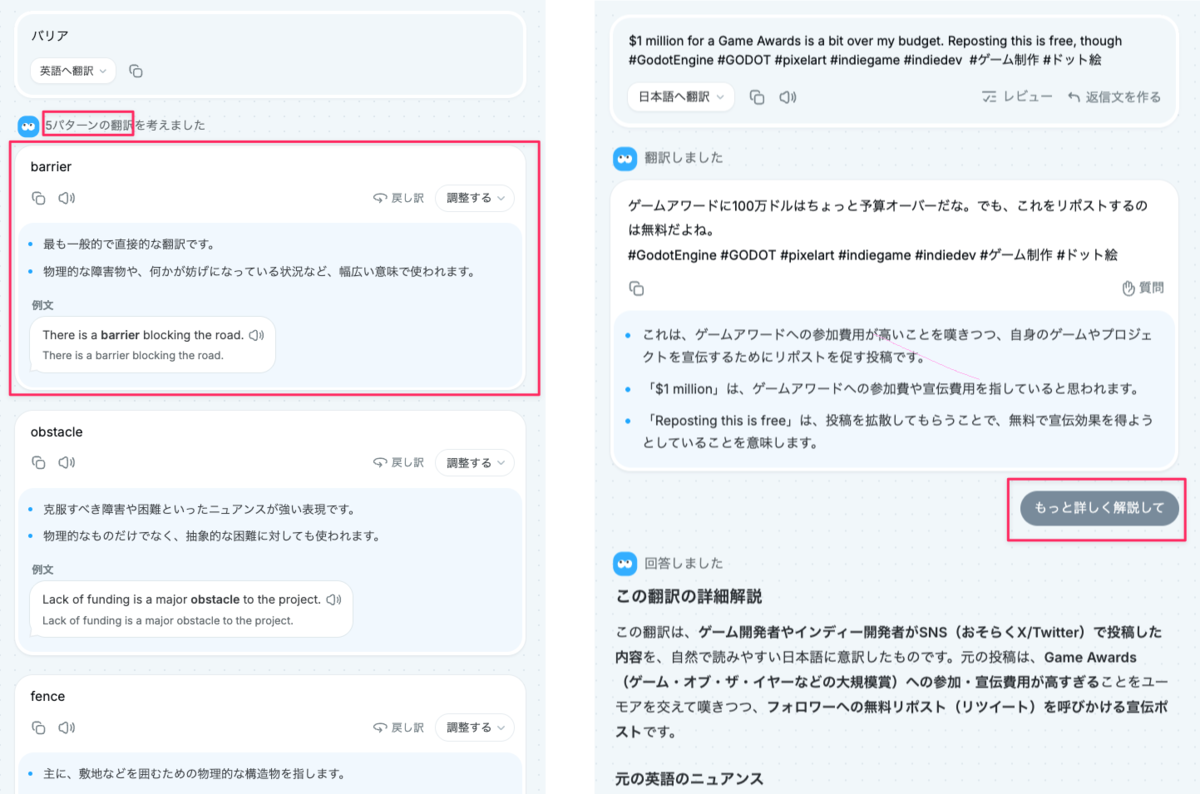Image resolution: width=1200 pixels, height=794 pixels.
Task: Play the barrier example sentence audio
Action: [x=256, y=335]
